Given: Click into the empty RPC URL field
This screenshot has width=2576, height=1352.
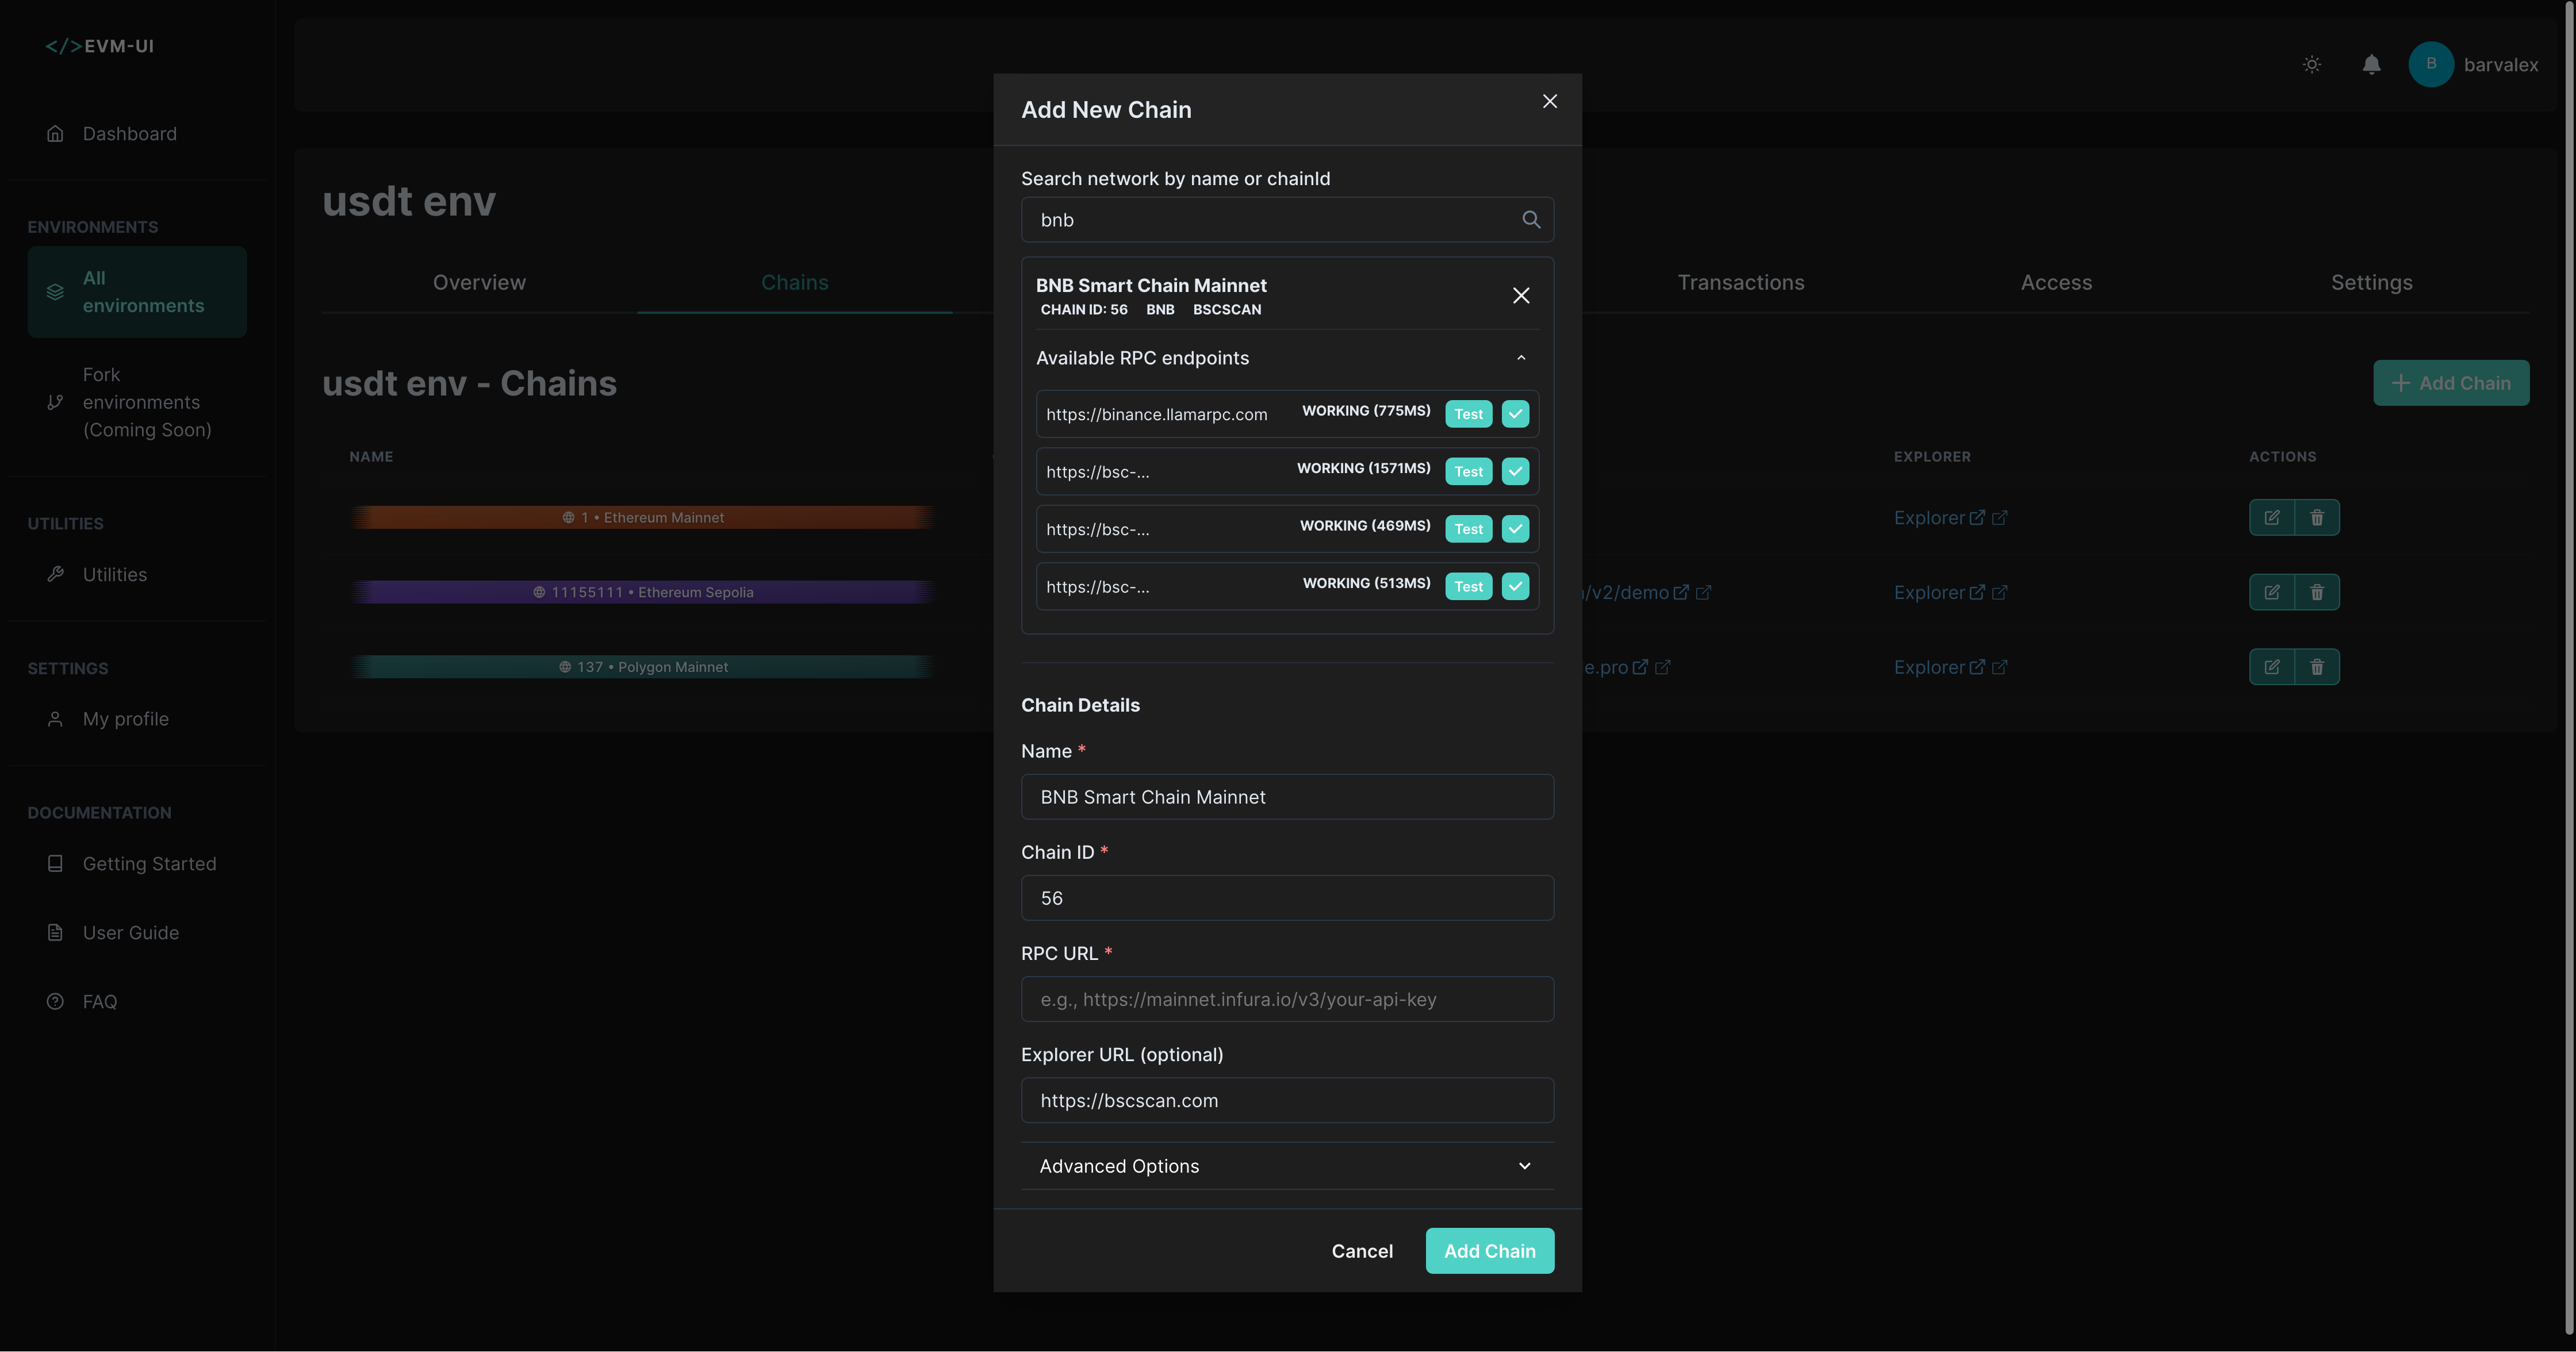Looking at the screenshot, I should [x=1287, y=999].
